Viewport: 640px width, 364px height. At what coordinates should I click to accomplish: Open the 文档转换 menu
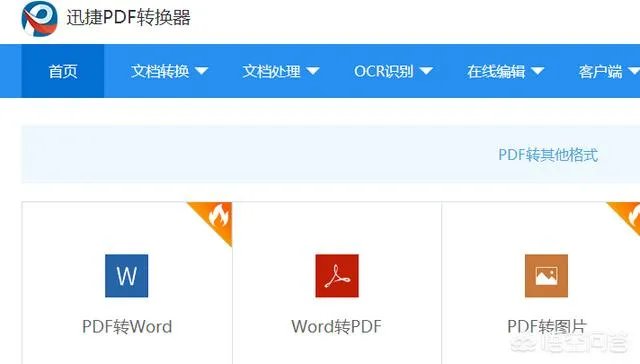pyautogui.click(x=169, y=71)
